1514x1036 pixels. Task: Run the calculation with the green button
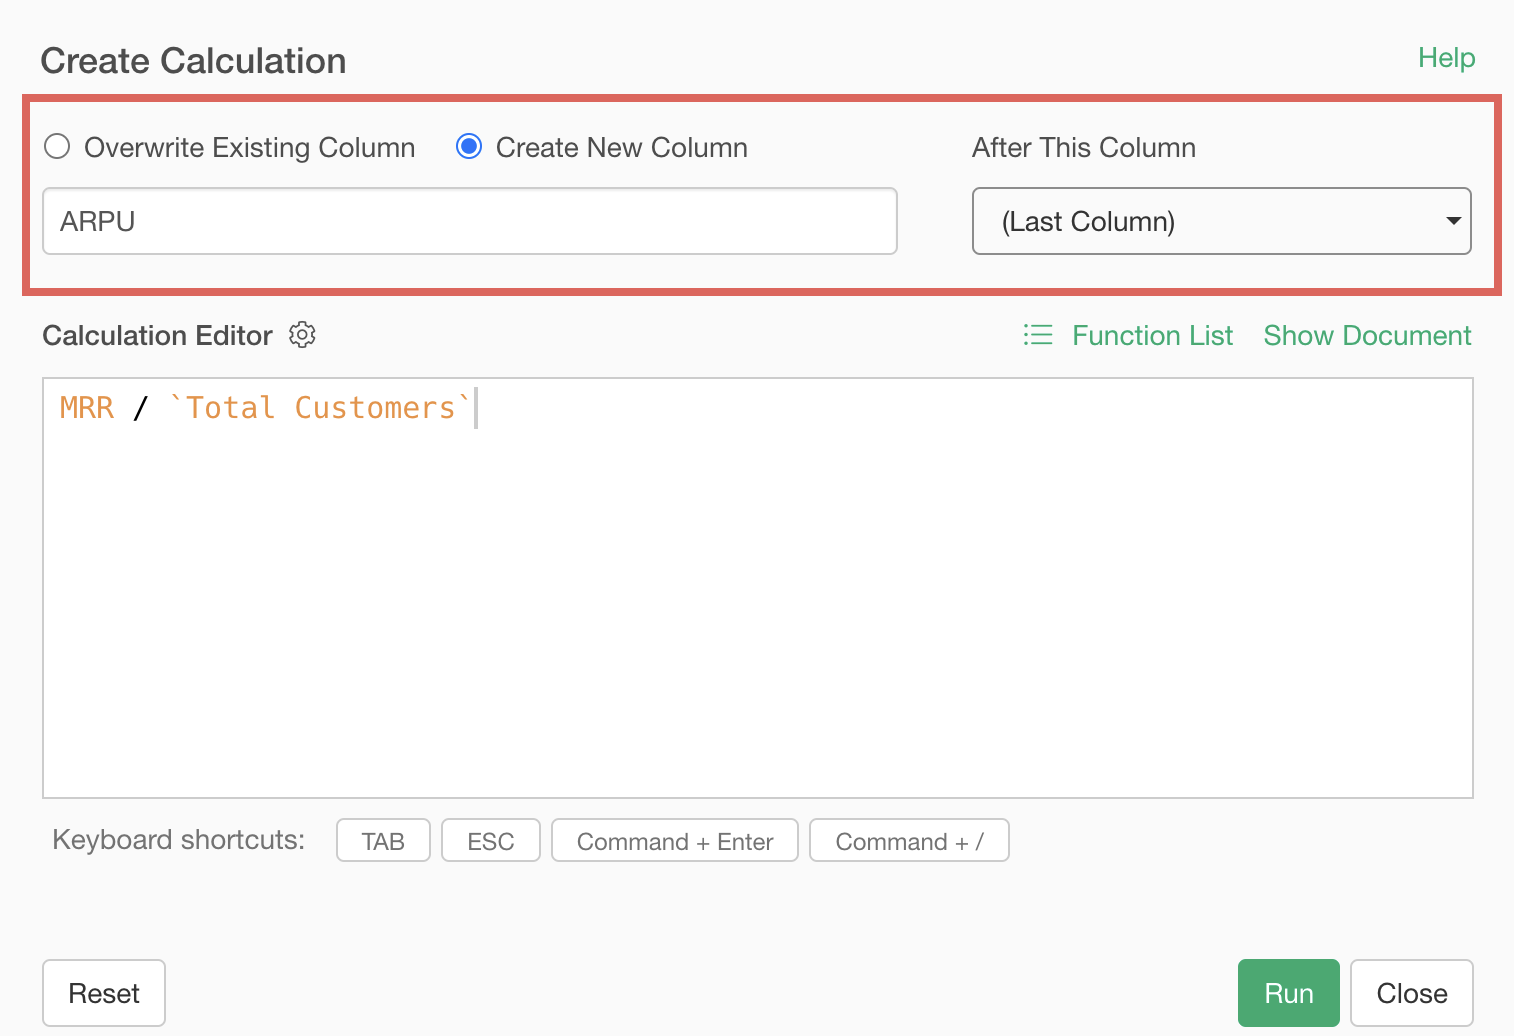click(x=1288, y=993)
